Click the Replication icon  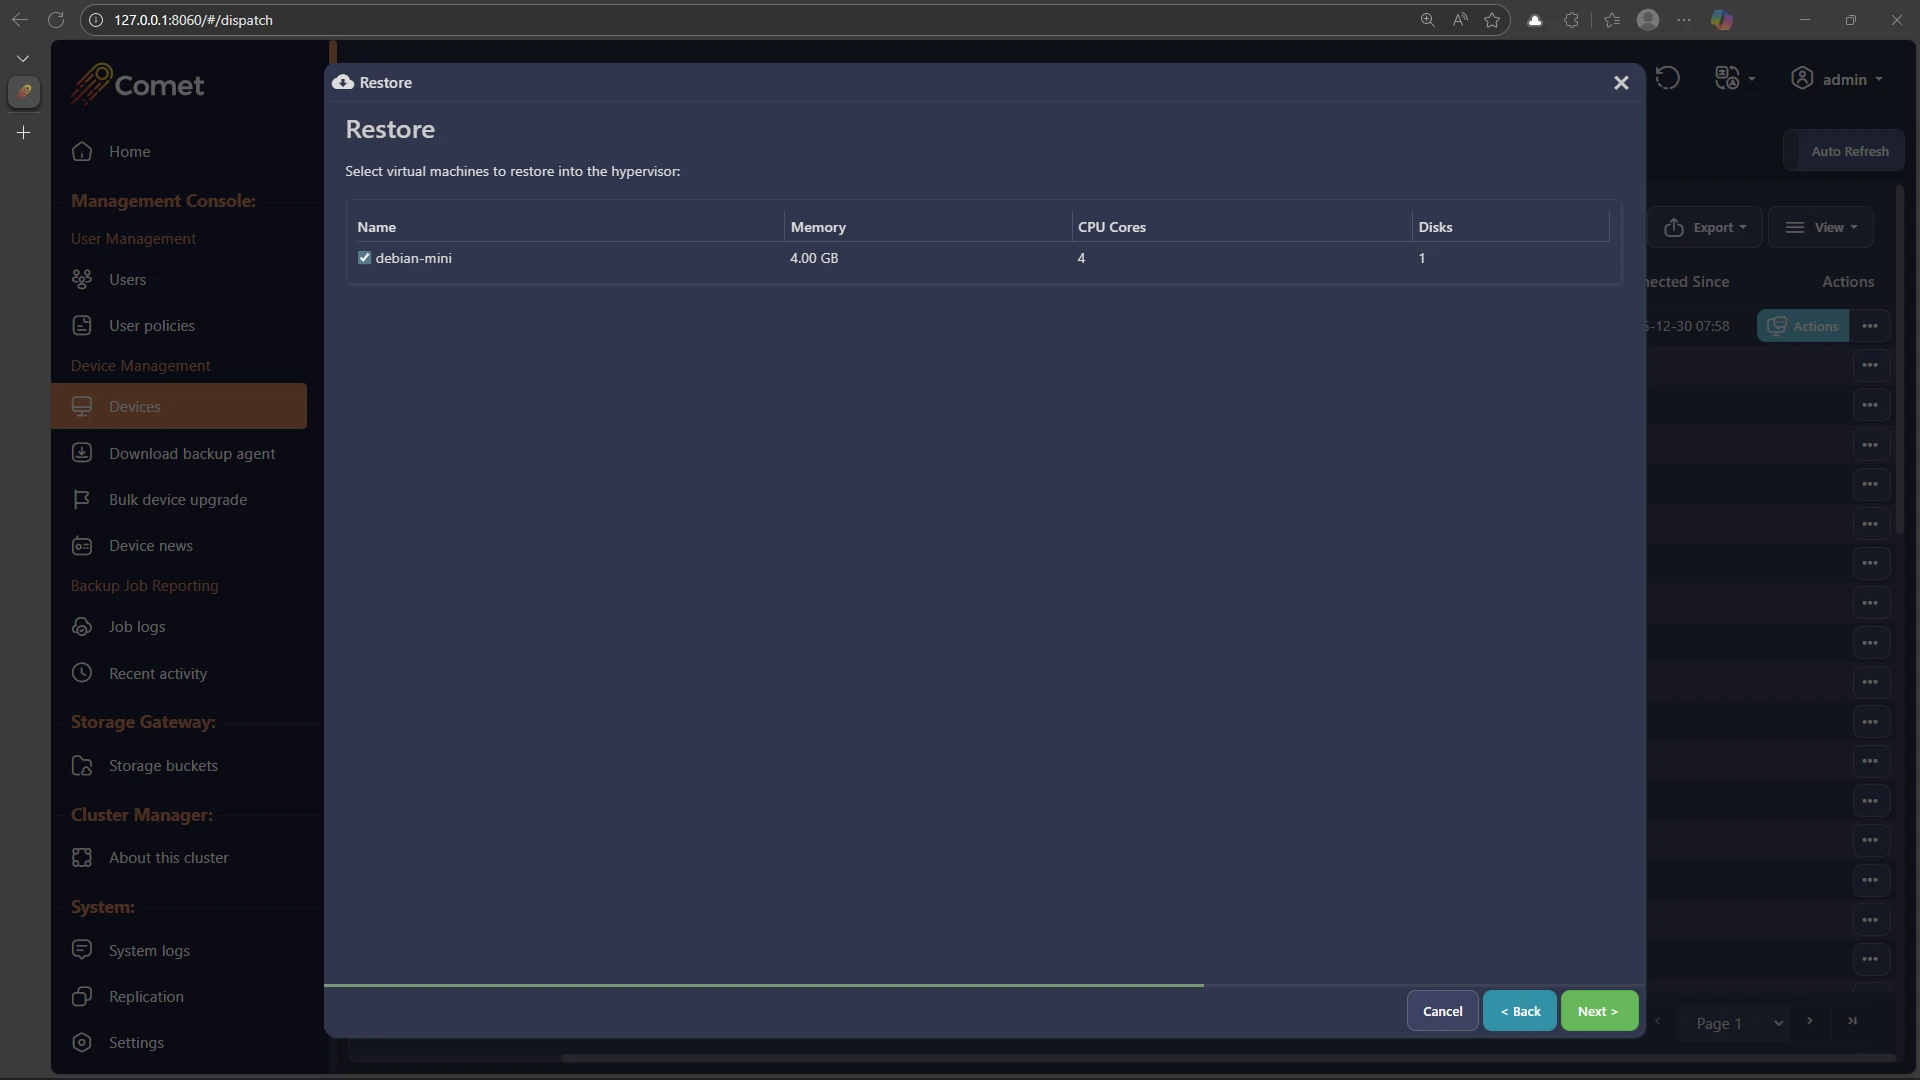[82, 997]
